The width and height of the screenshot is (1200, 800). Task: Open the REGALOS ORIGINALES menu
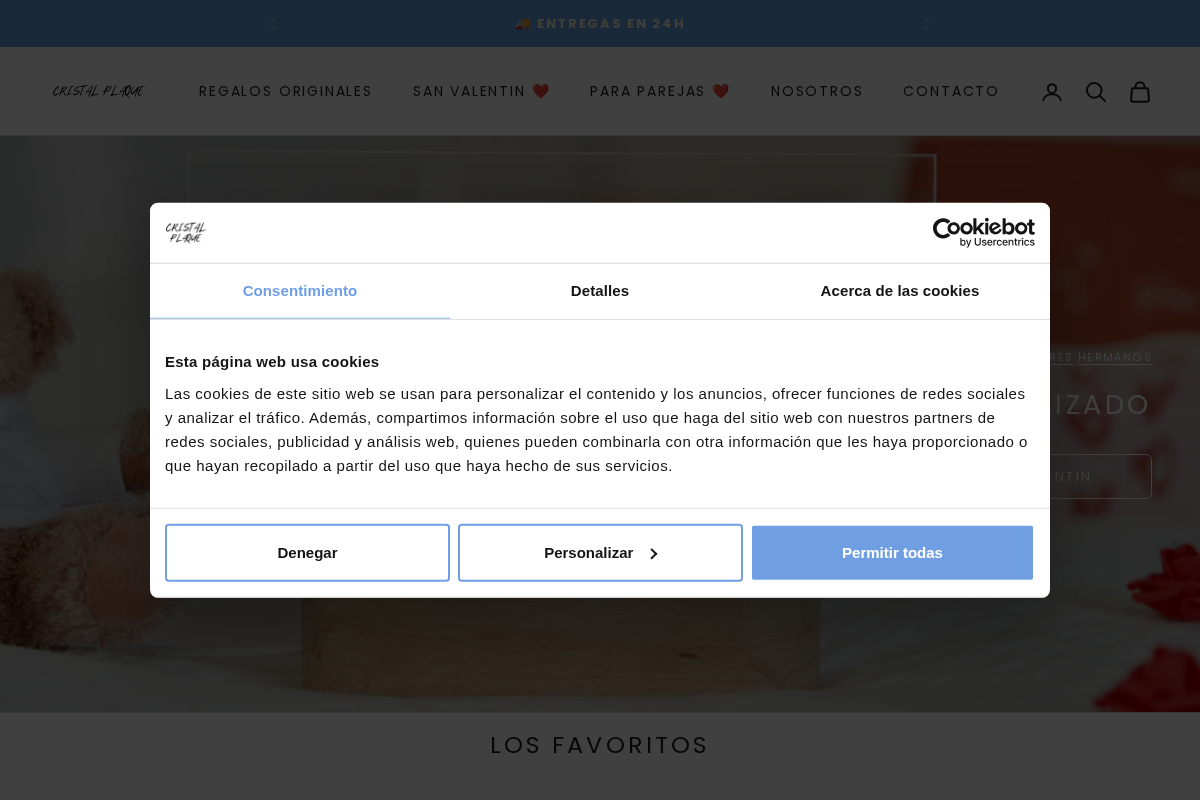click(x=286, y=91)
